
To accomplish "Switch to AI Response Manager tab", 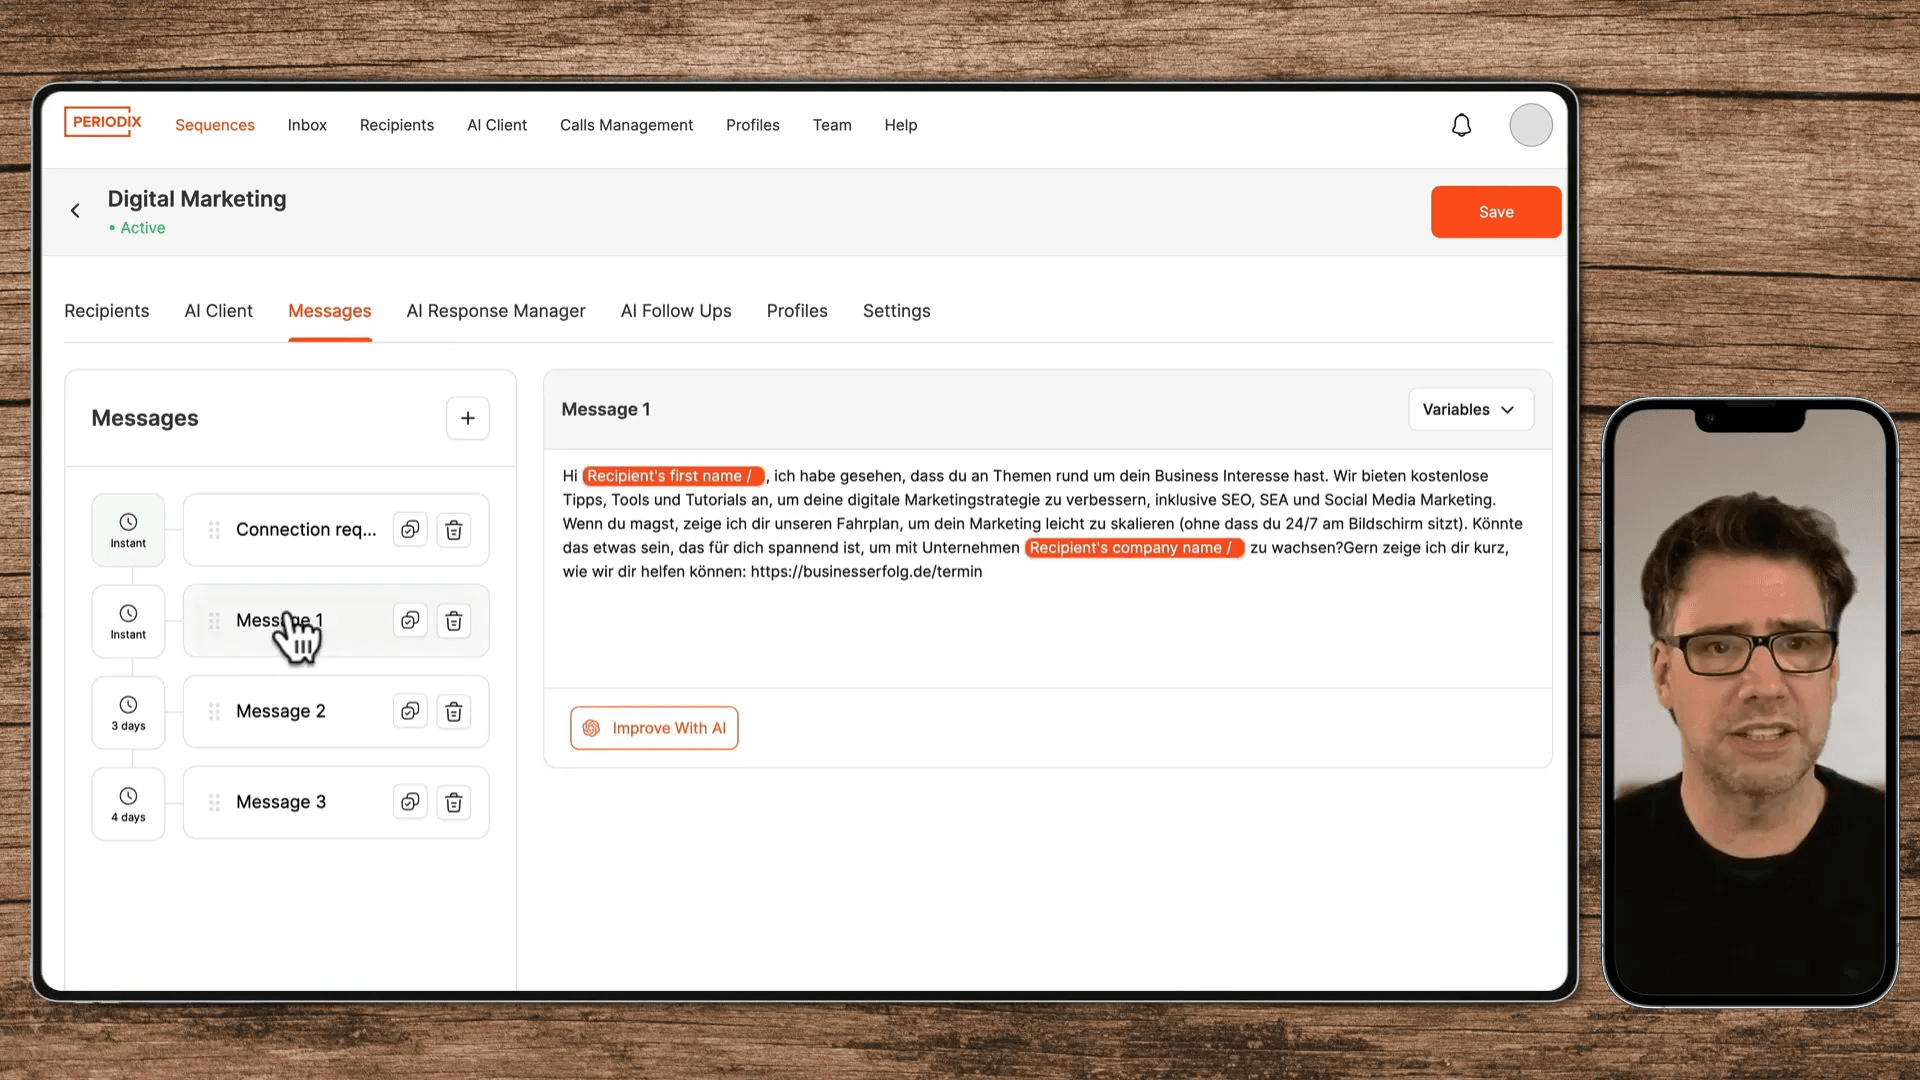I will (x=496, y=311).
